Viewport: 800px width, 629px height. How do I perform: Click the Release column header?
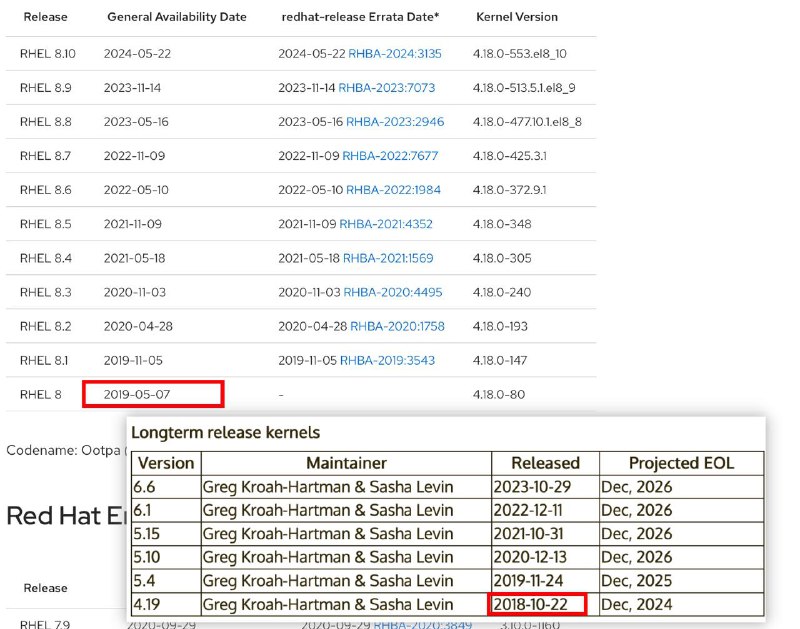[x=45, y=17]
